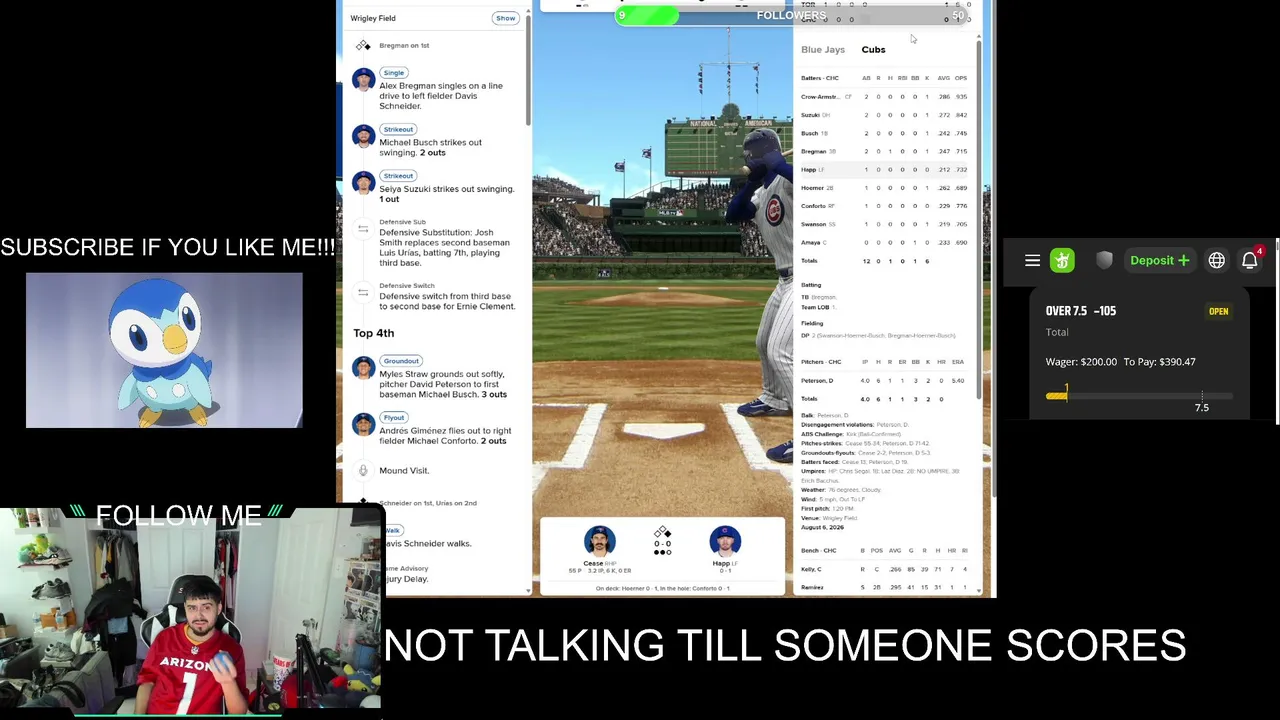Click the OPEN bet status badge

point(1218,311)
